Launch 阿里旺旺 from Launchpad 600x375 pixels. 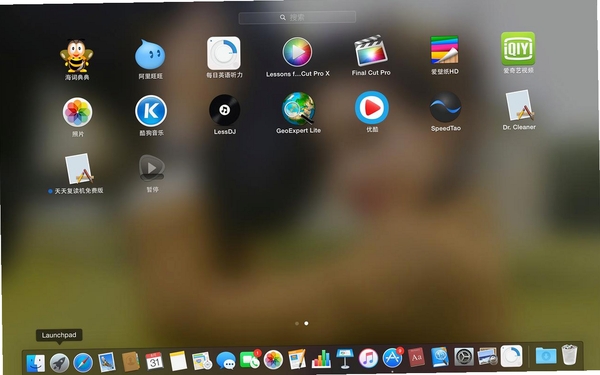(x=150, y=54)
